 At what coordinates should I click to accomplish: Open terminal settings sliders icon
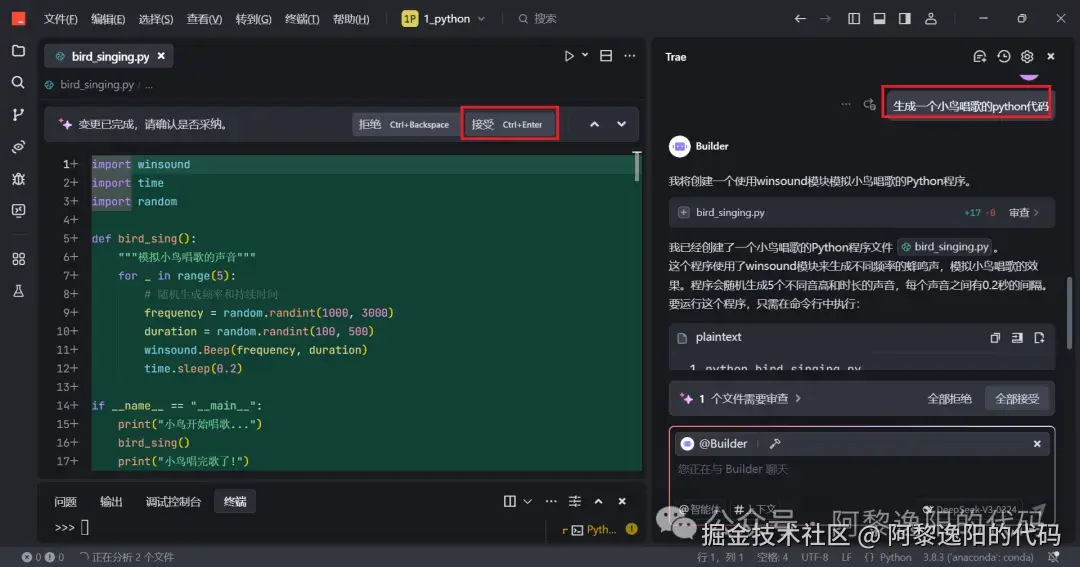click(x=574, y=501)
